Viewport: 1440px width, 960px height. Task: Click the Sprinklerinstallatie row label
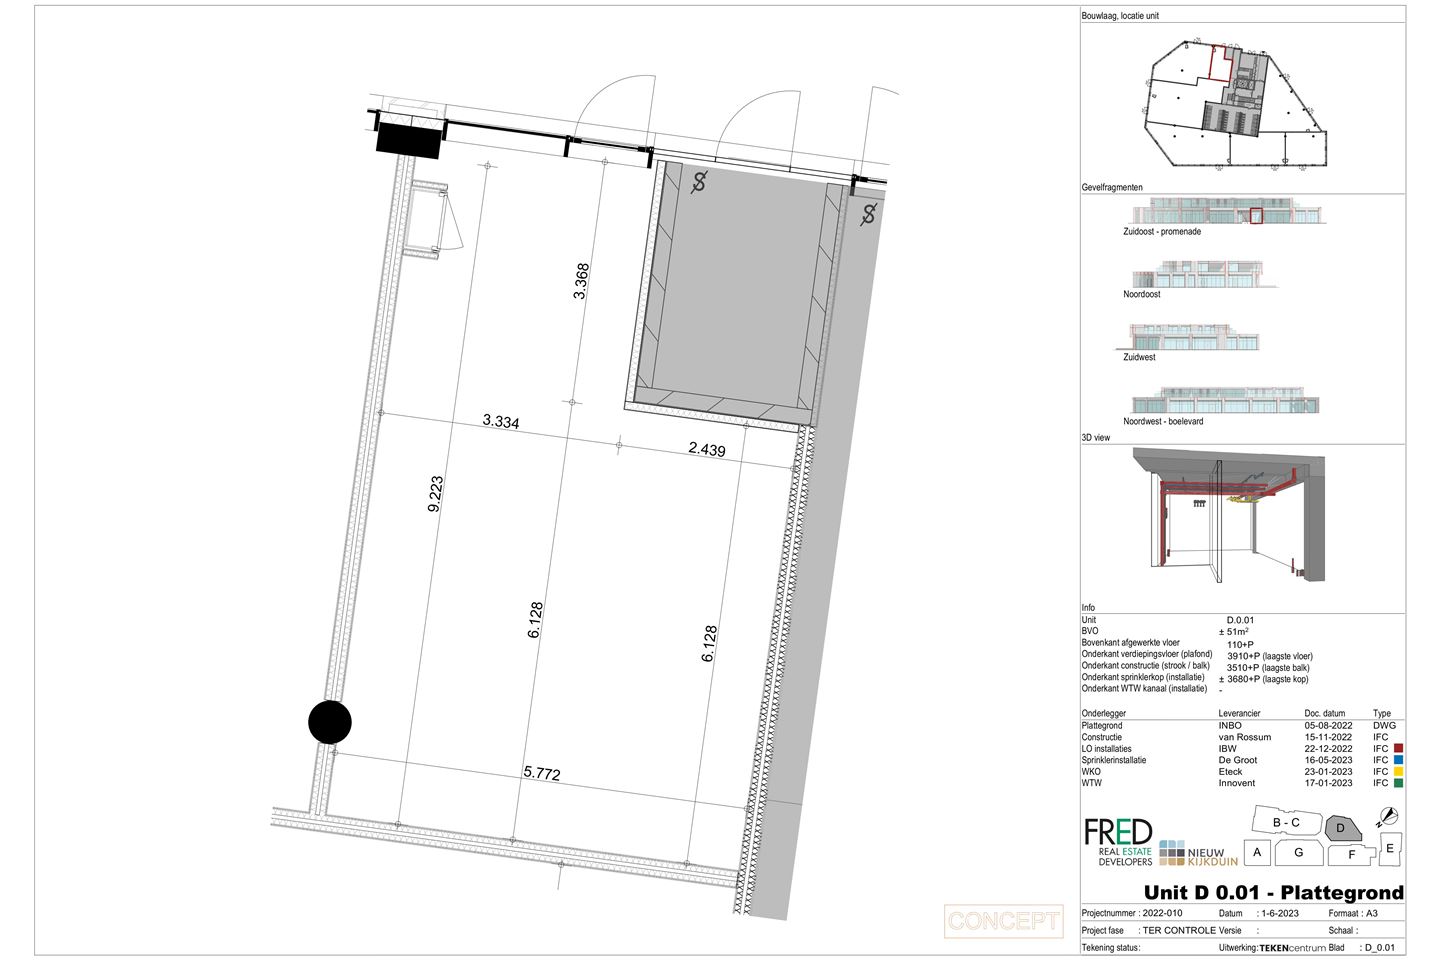click(x=1114, y=760)
